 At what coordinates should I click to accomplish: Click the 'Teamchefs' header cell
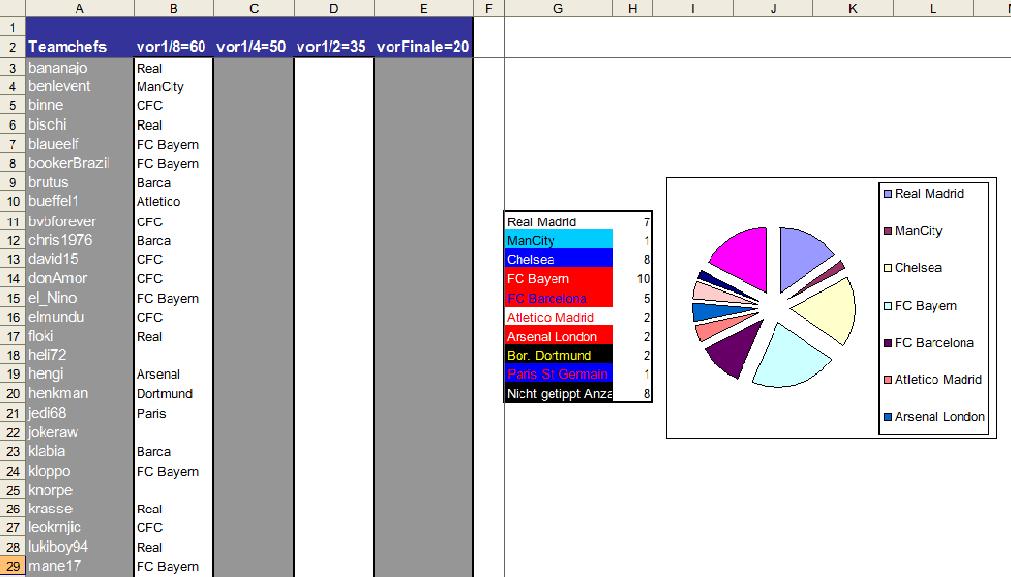pos(80,46)
